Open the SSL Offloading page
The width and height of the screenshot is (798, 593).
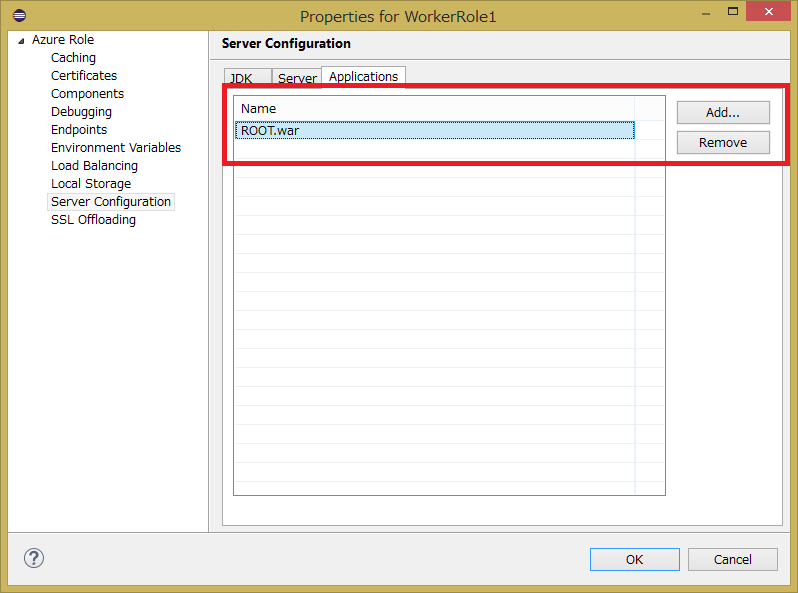click(94, 220)
